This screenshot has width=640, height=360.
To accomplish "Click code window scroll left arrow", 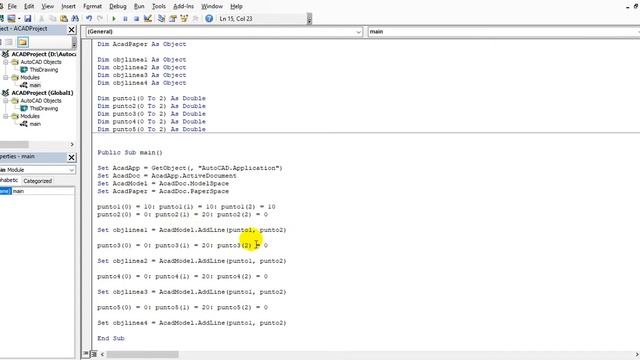I will click(x=102, y=354).
